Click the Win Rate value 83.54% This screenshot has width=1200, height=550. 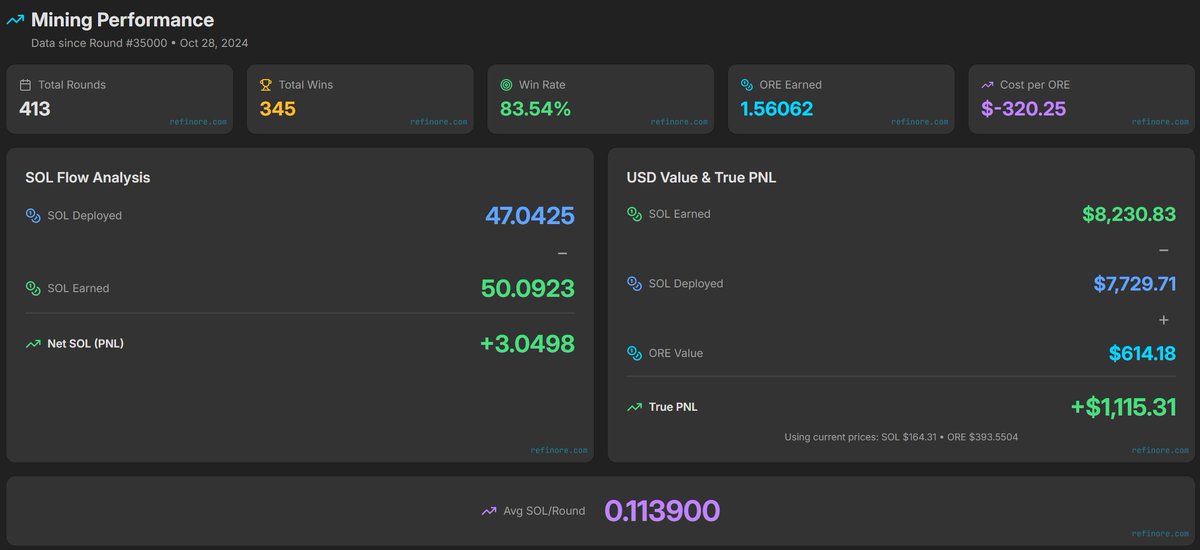click(536, 108)
